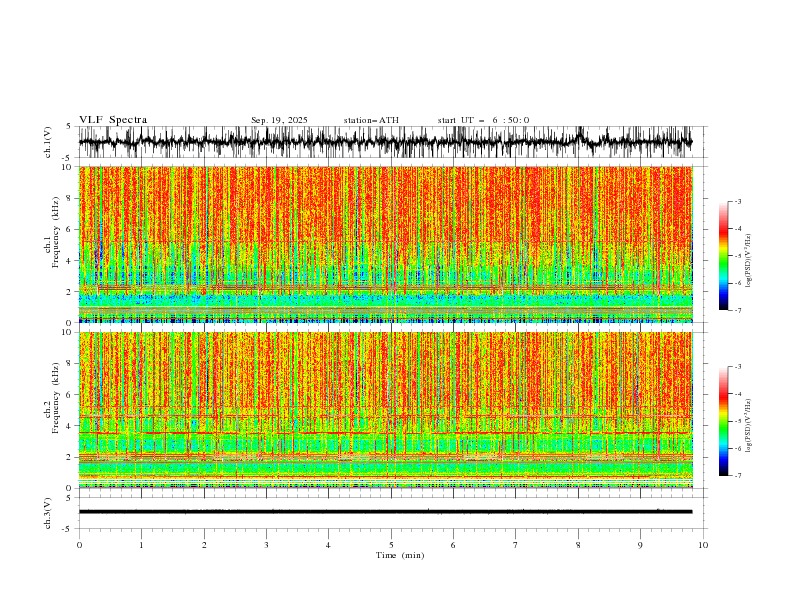Click the '-3' tick on ch.1 color bar
Viewport: 792px width, 612px height.
(x=738, y=201)
